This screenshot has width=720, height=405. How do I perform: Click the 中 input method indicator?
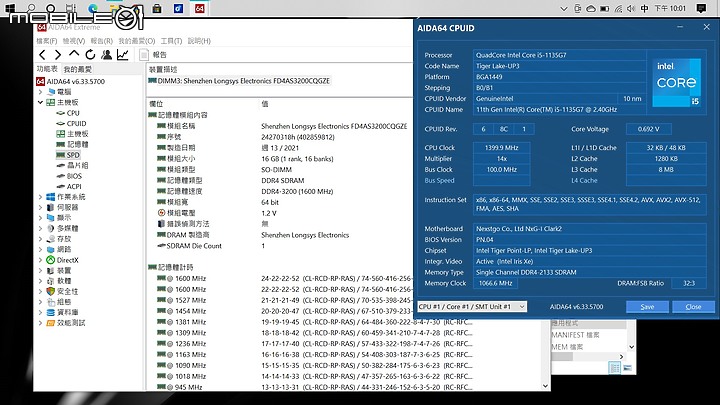pyautogui.click(x=645, y=9)
